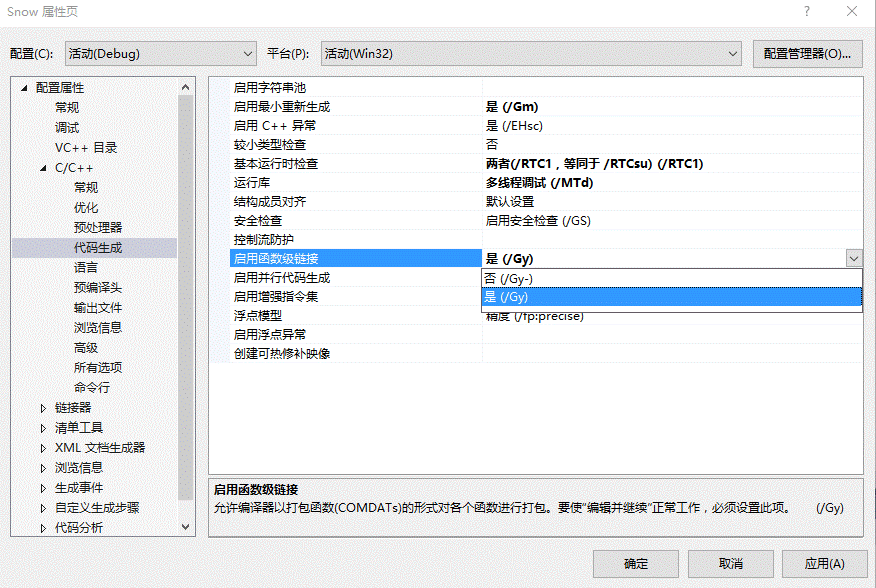Image resolution: width=876 pixels, height=588 pixels.
Task: Click the 结构成员对齐 property
Action: coord(270,202)
